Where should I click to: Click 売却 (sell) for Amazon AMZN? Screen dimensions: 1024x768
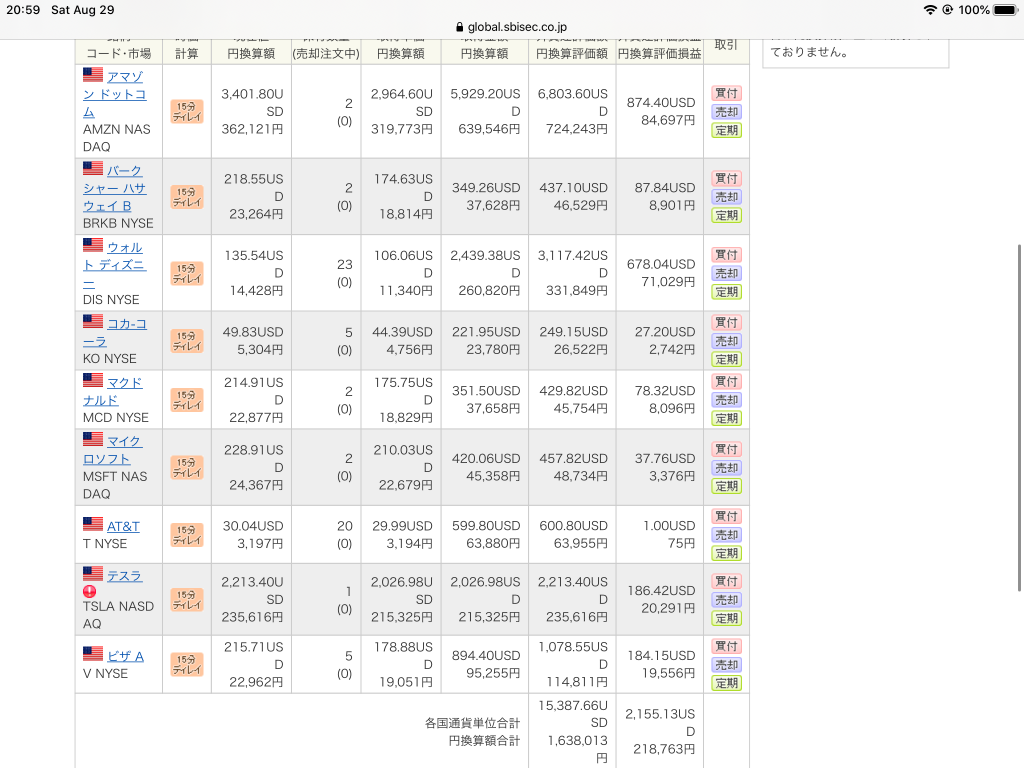pos(726,112)
